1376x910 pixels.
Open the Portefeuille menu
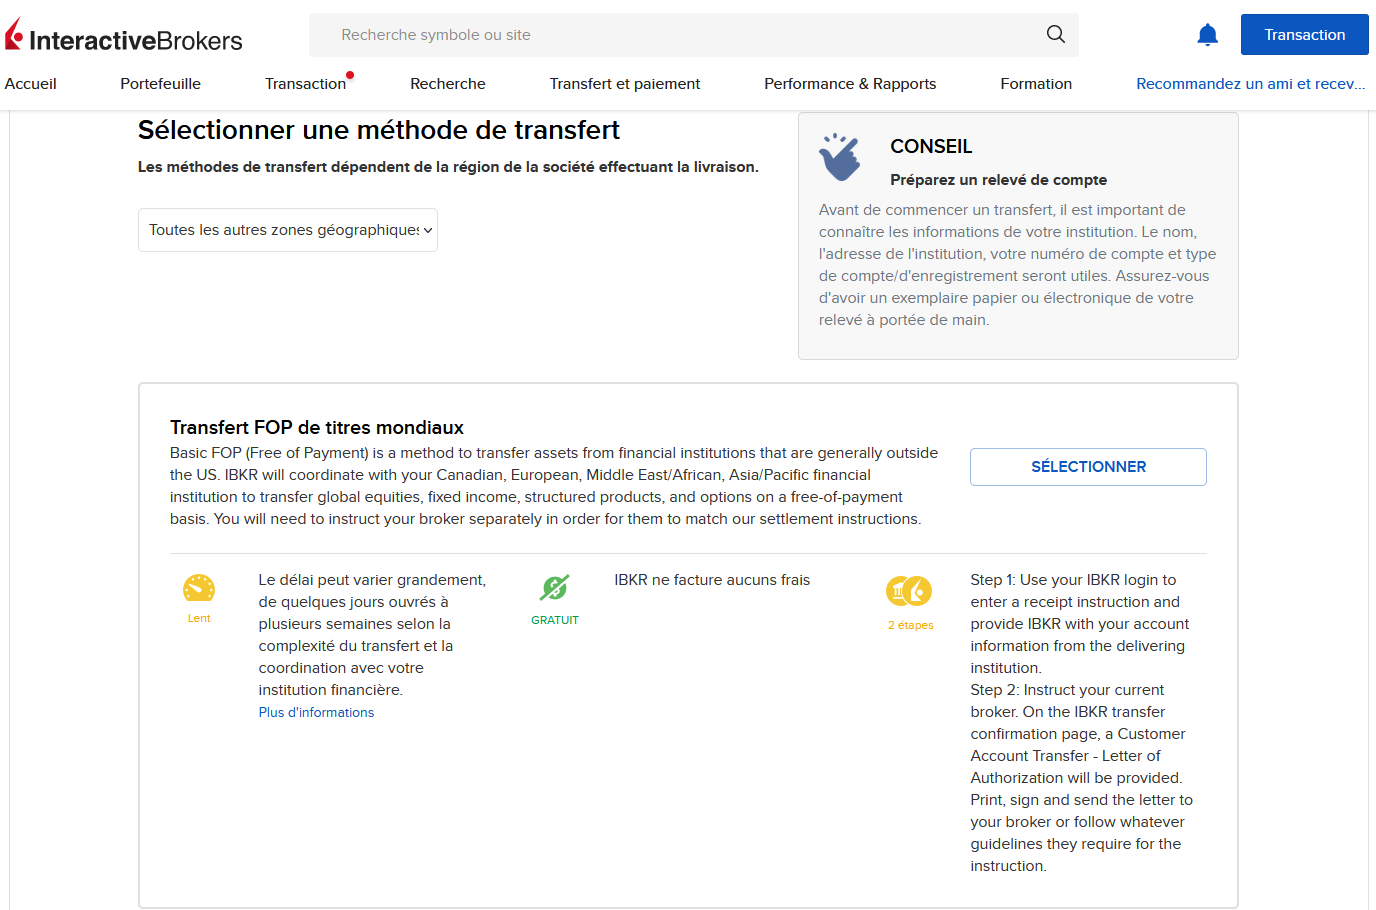(x=160, y=84)
